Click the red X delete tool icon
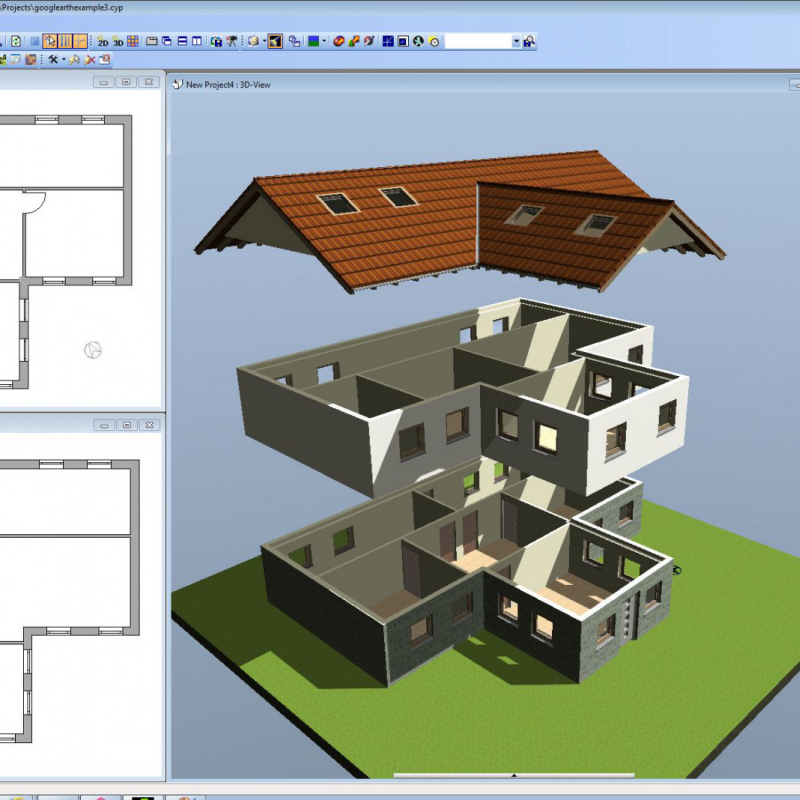 click(89, 60)
